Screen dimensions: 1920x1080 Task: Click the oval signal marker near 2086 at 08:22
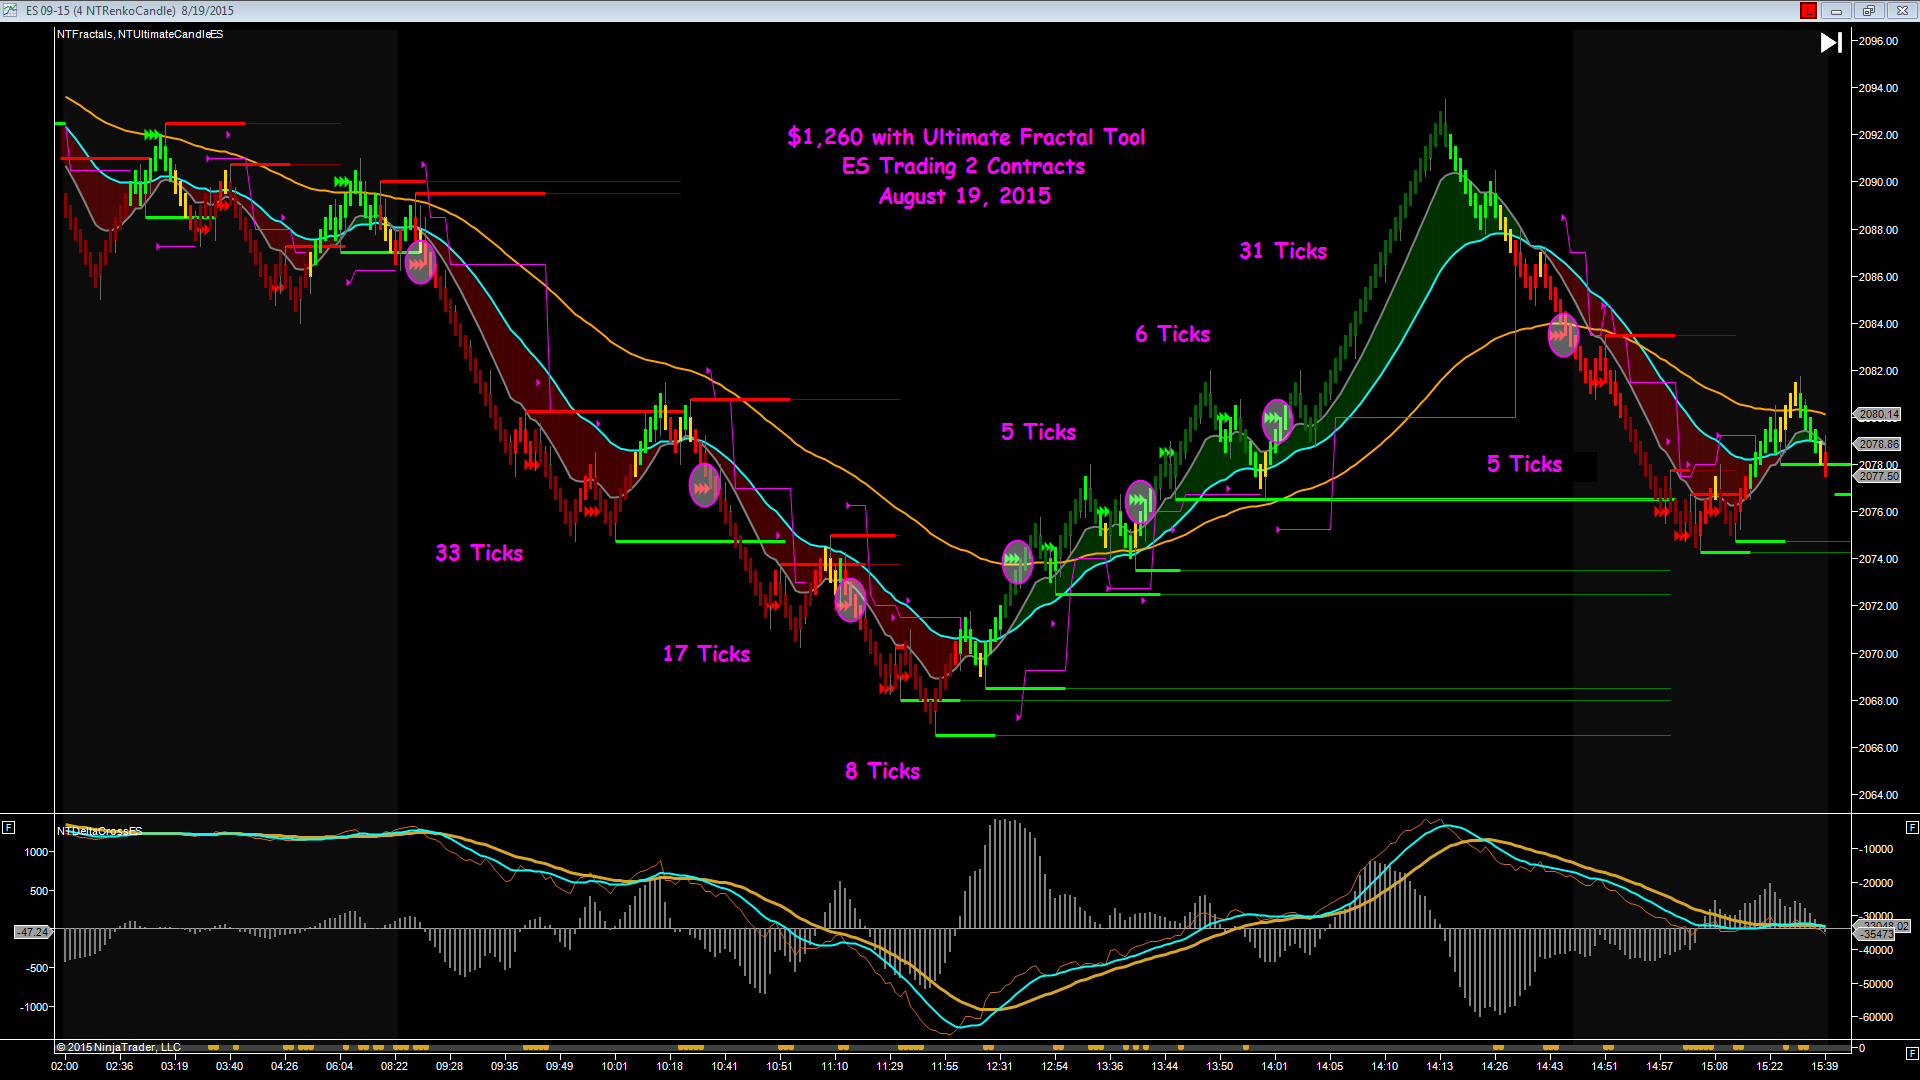(x=420, y=263)
